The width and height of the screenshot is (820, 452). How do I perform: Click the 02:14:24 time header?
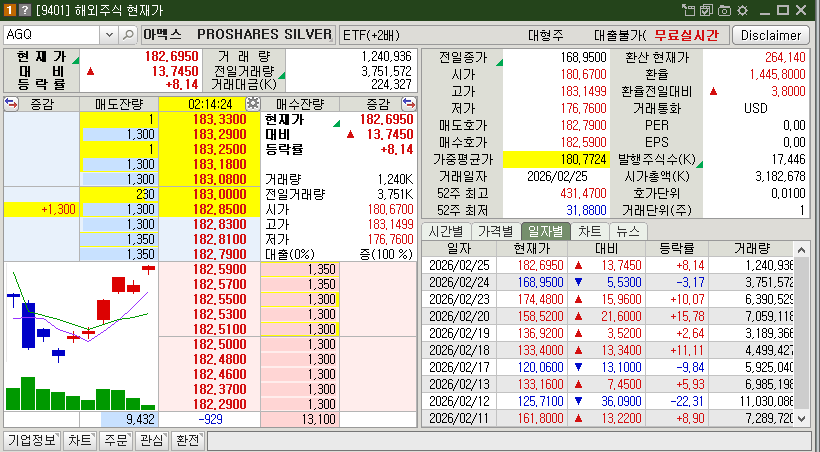click(x=210, y=104)
